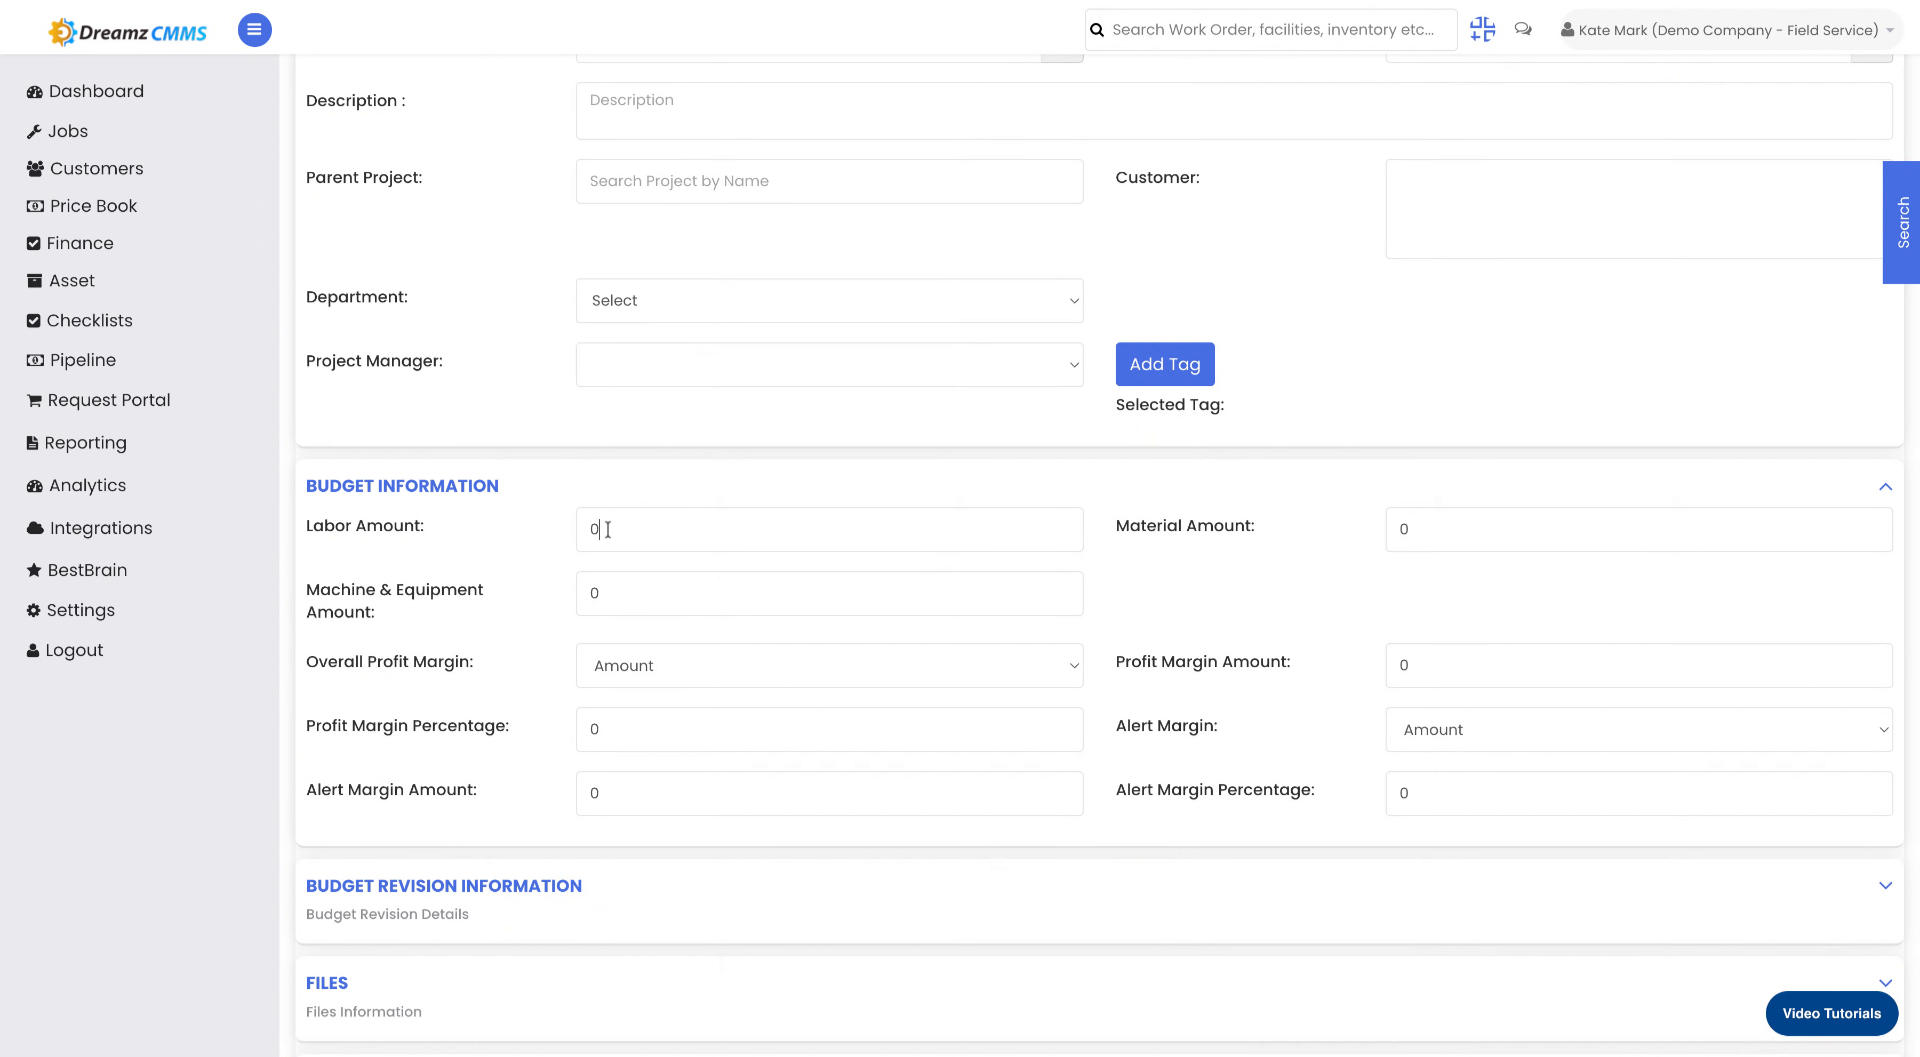Viewport: 1920px width, 1057px height.
Task: Click the Price Book money icon
Action: coord(35,206)
